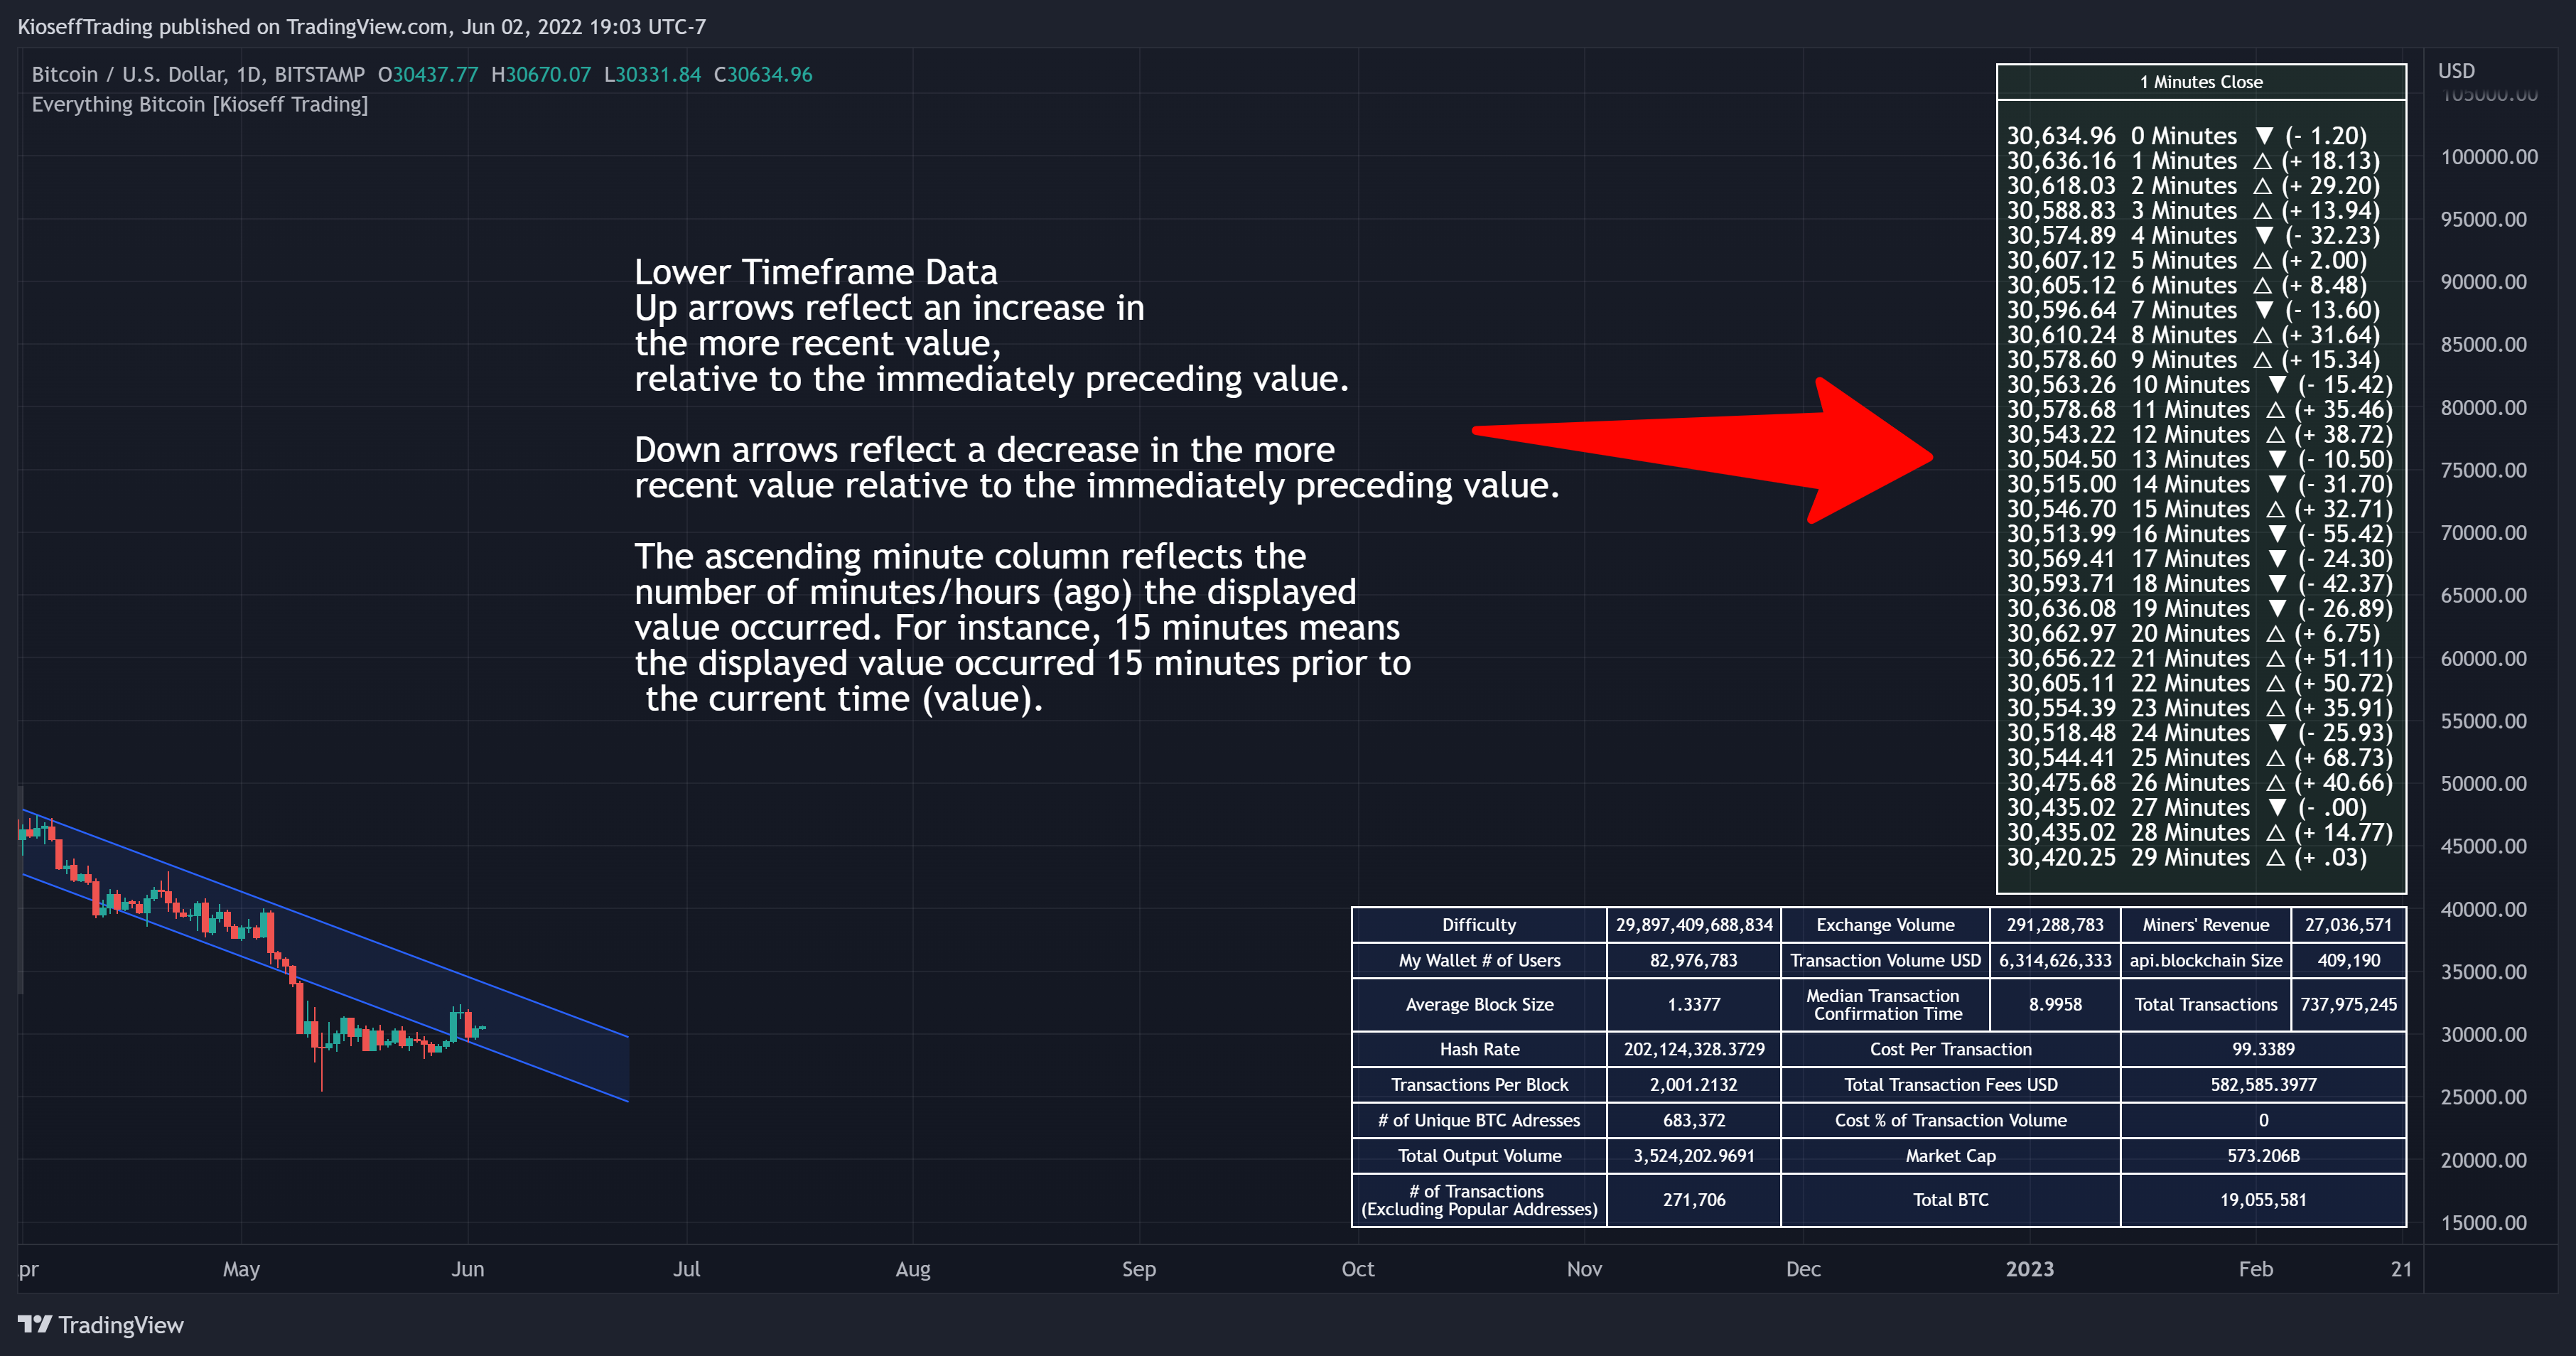Click the '15 Minutes' row in close table
The image size is (2576, 1356).
click(x=2199, y=509)
